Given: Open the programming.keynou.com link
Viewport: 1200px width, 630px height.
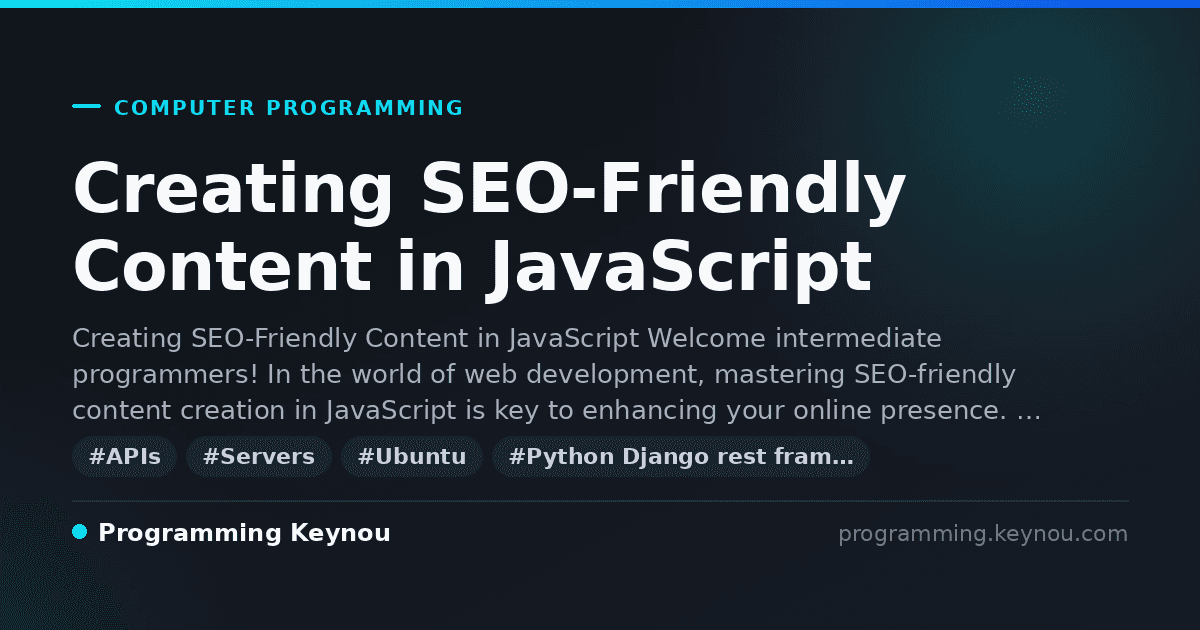Looking at the screenshot, I should point(983,534).
